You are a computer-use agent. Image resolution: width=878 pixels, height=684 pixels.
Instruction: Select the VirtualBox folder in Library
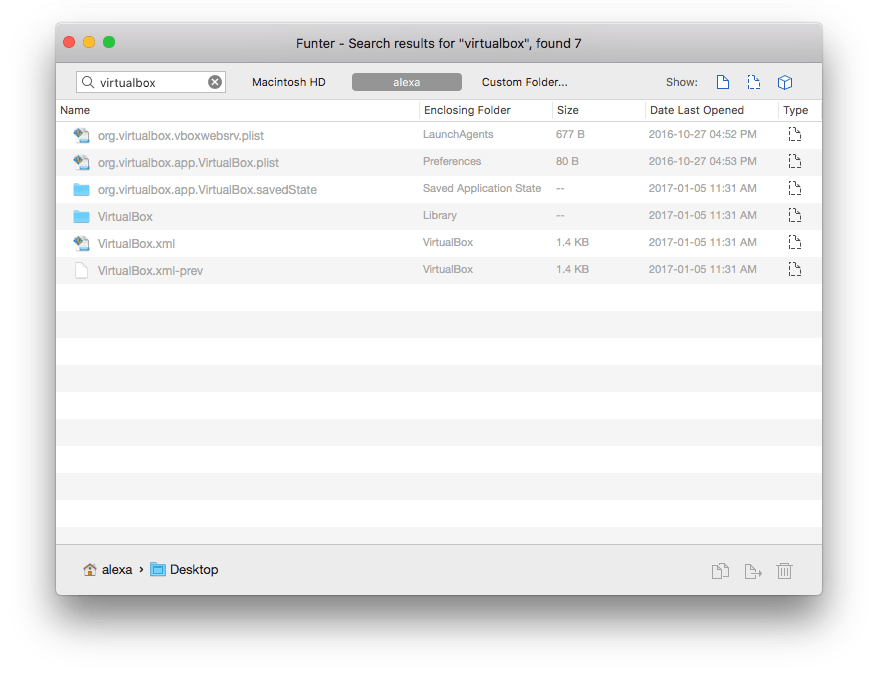pos(439,216)
